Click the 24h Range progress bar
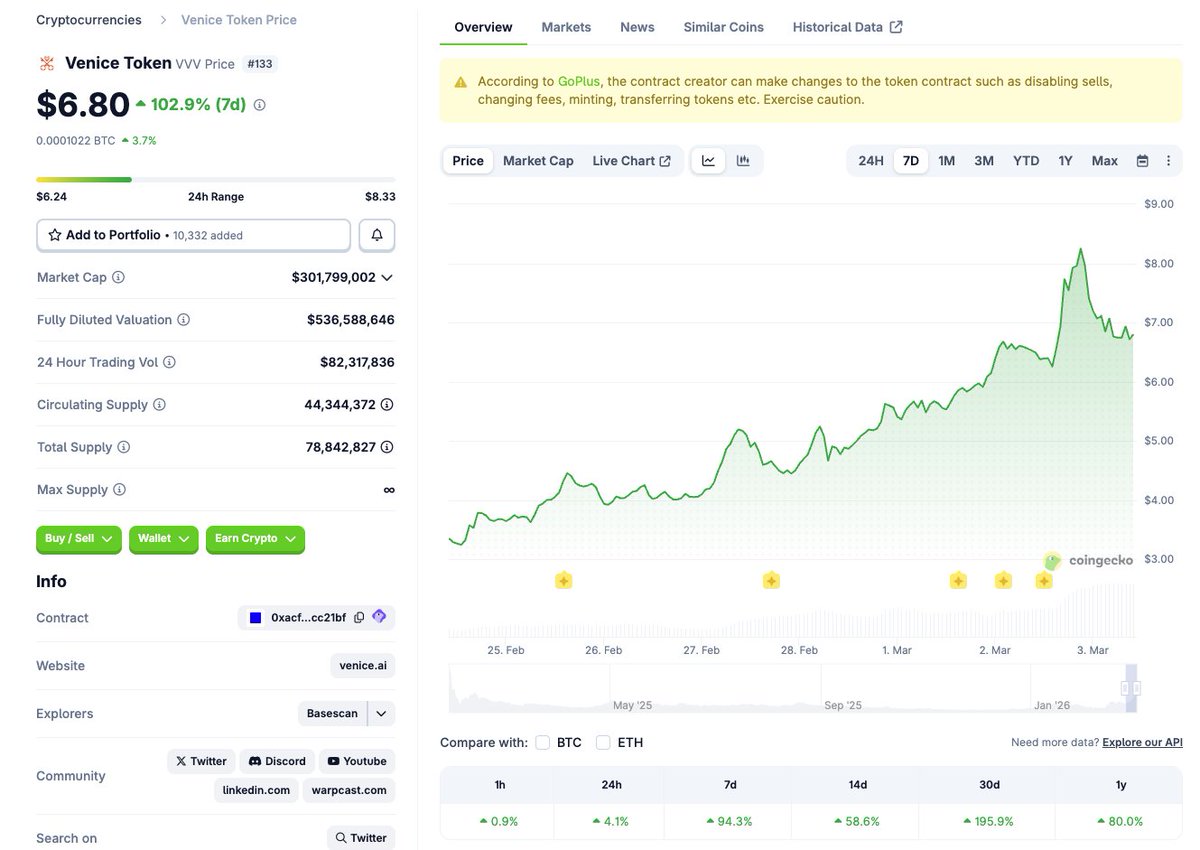This screenshot has width=1200, height=850. coord(215,180)
